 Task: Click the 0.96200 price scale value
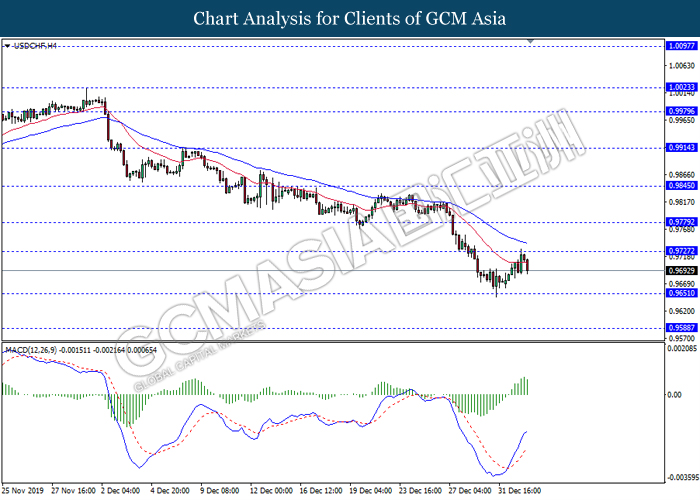tap(682, 311)
